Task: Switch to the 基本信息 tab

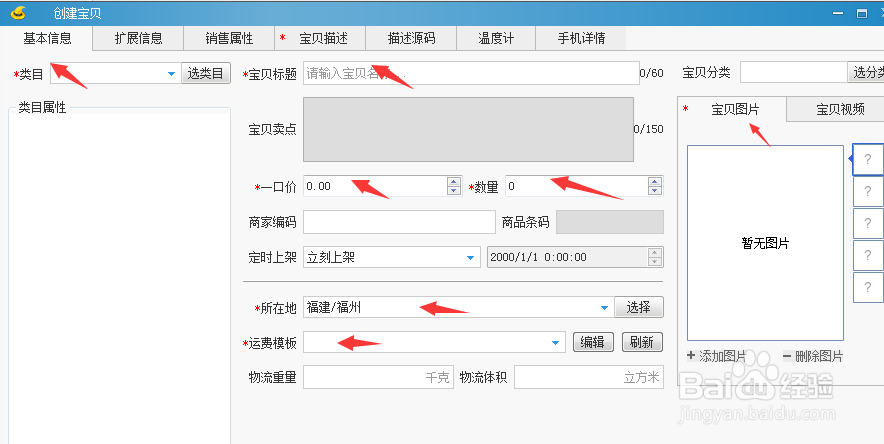Action: (47, 38)
